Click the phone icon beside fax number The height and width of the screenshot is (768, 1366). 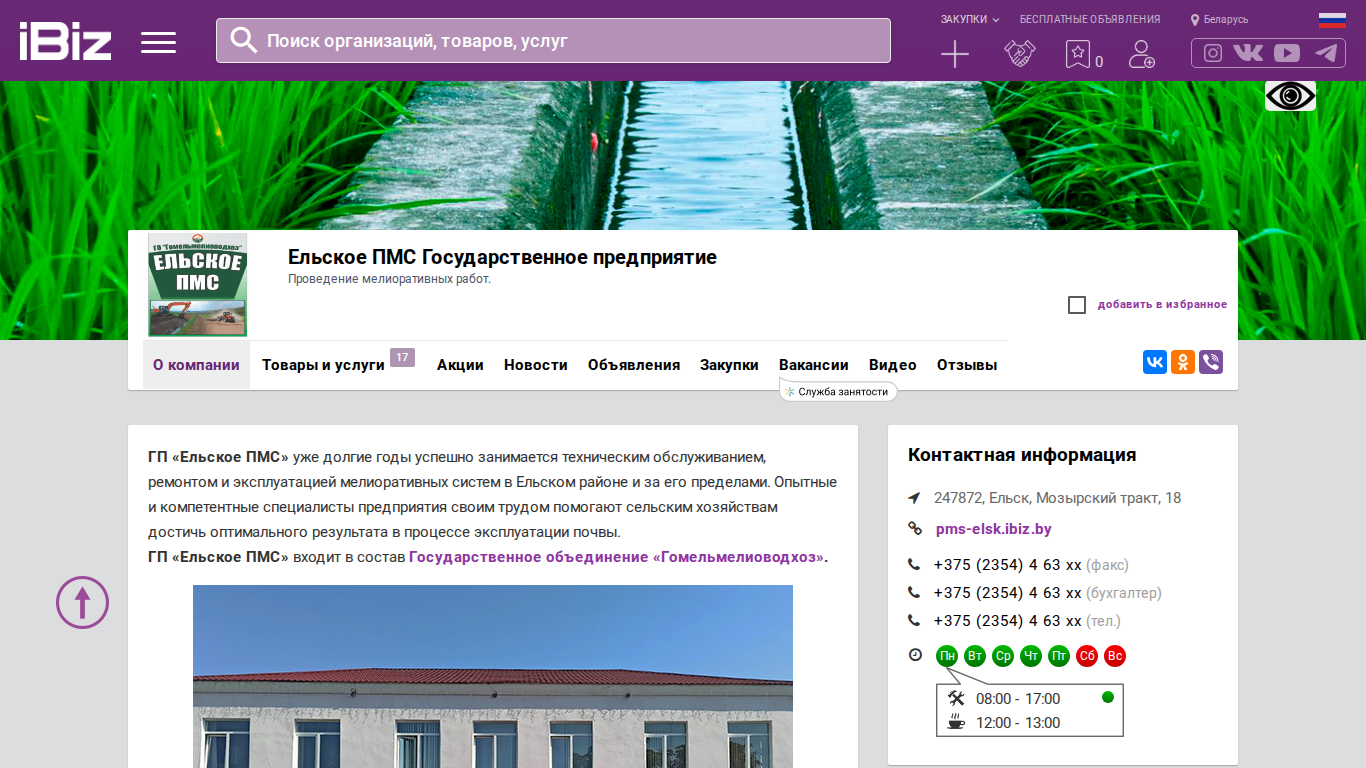(x=914, y=565)
